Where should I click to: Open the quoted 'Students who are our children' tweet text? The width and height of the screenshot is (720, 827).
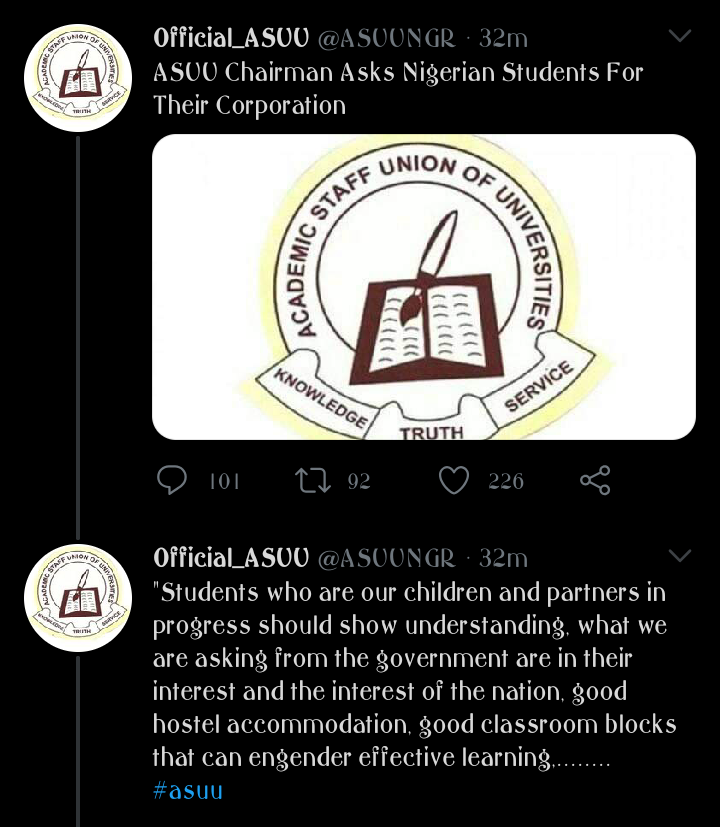[x=415, y=675]
